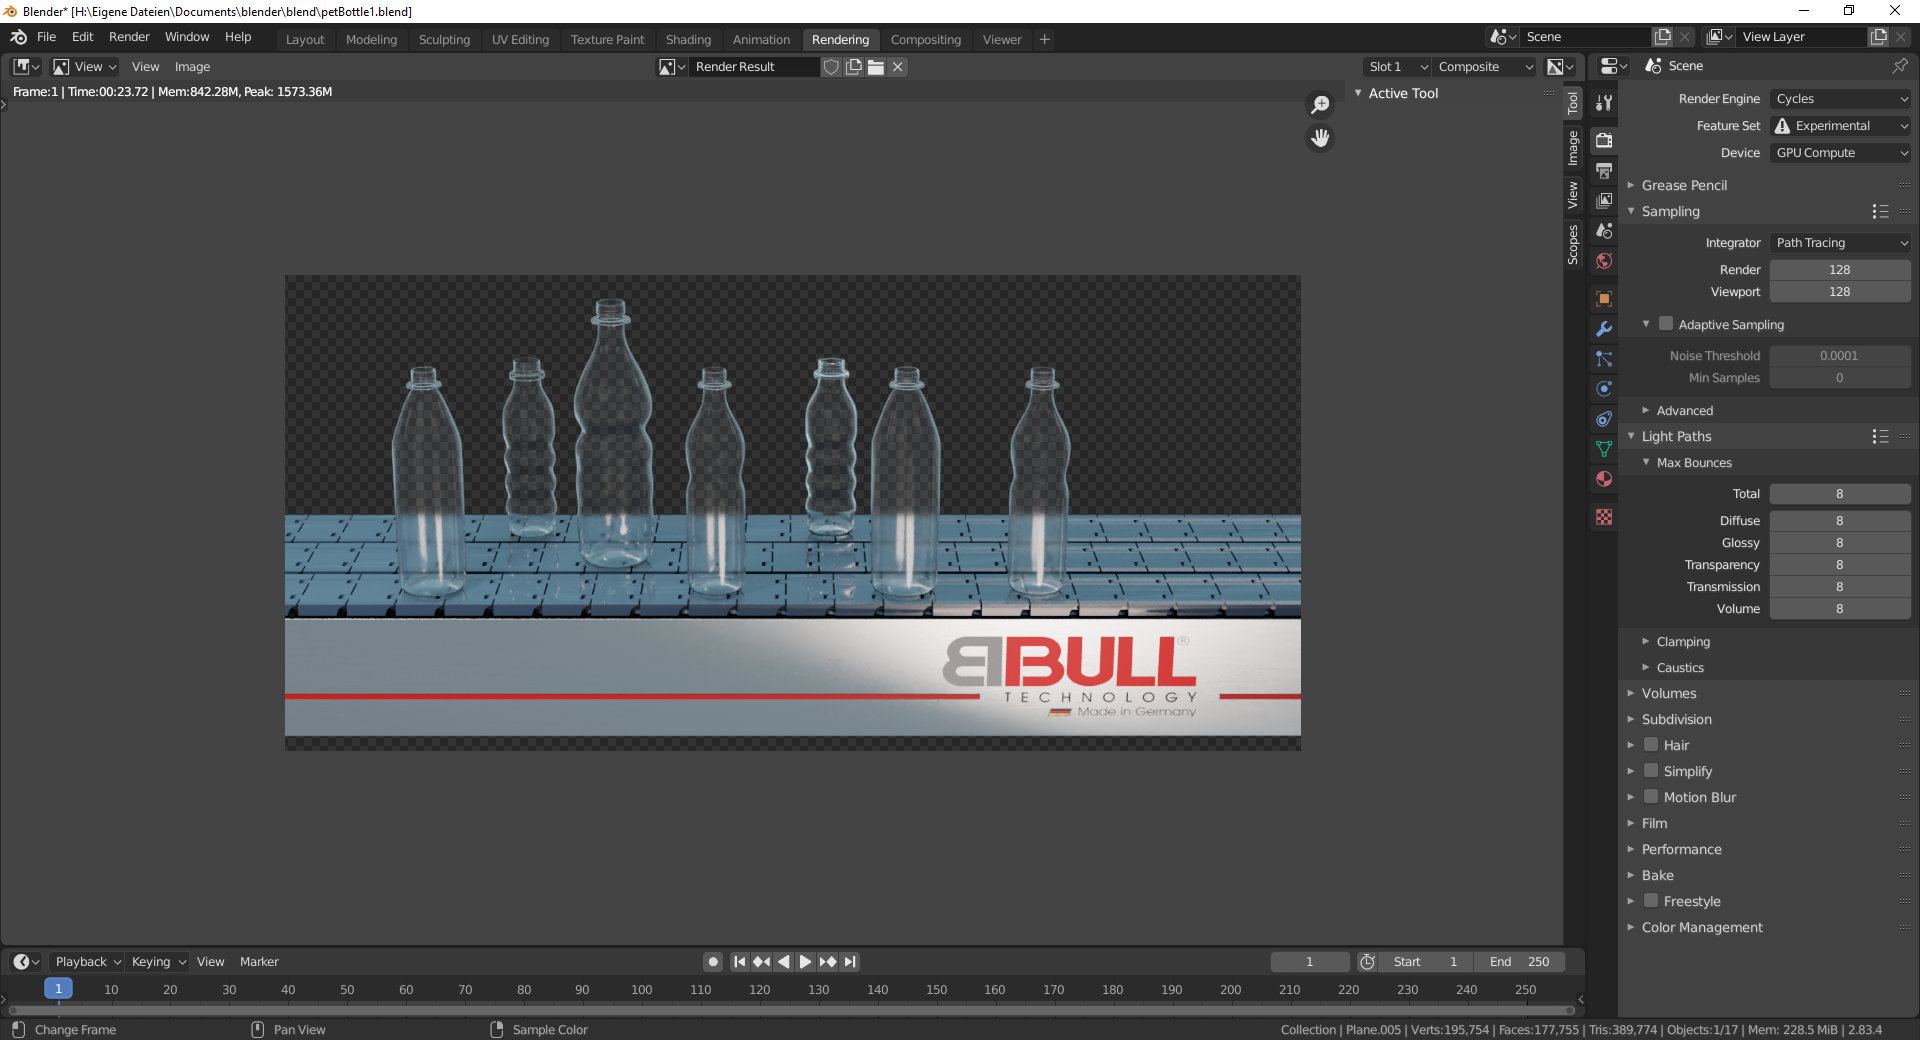Click the Render samples field showing 128

[1840, 270]
